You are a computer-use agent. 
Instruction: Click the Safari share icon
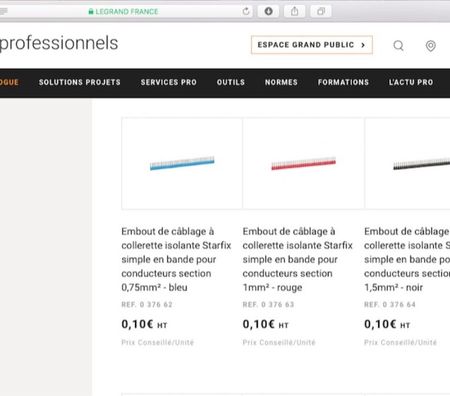[294, 11]
